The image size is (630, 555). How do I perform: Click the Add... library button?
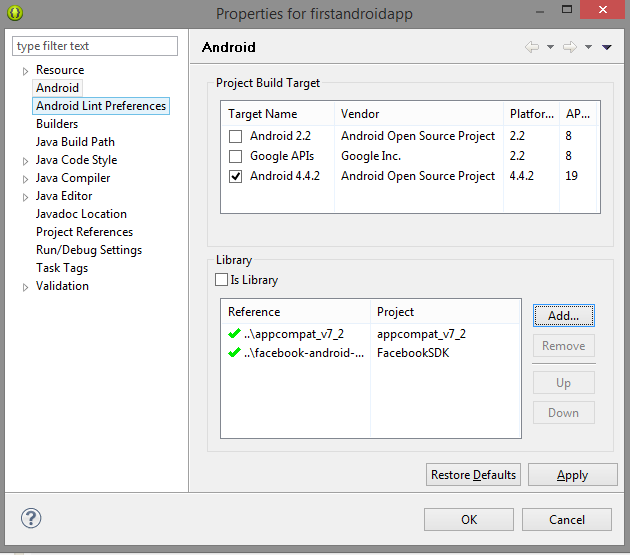(564, 315)
